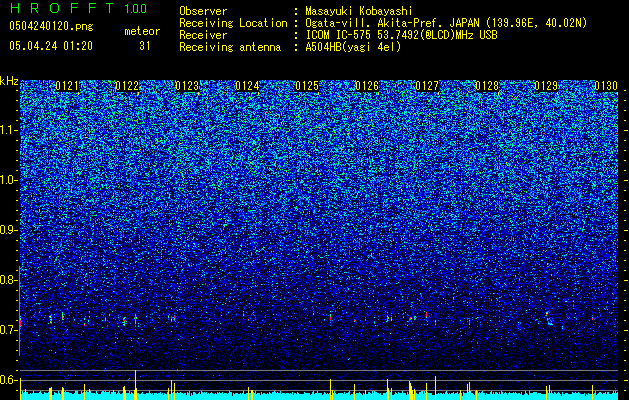Click the 0129 time marker
The image size is (629, 400).
pyautogui.click(x=546, y=86)
